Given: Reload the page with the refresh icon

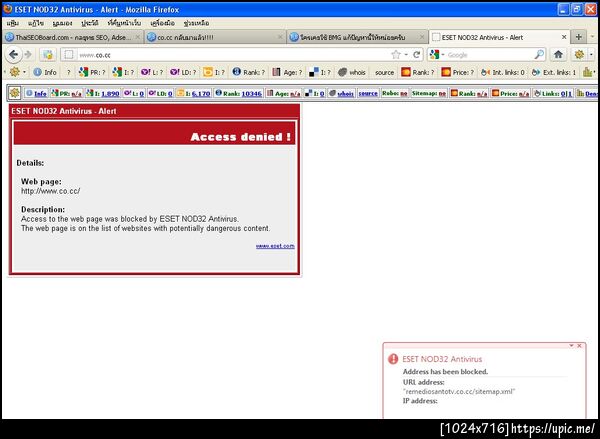Looking at the screenshot, I should pos(417,55).
